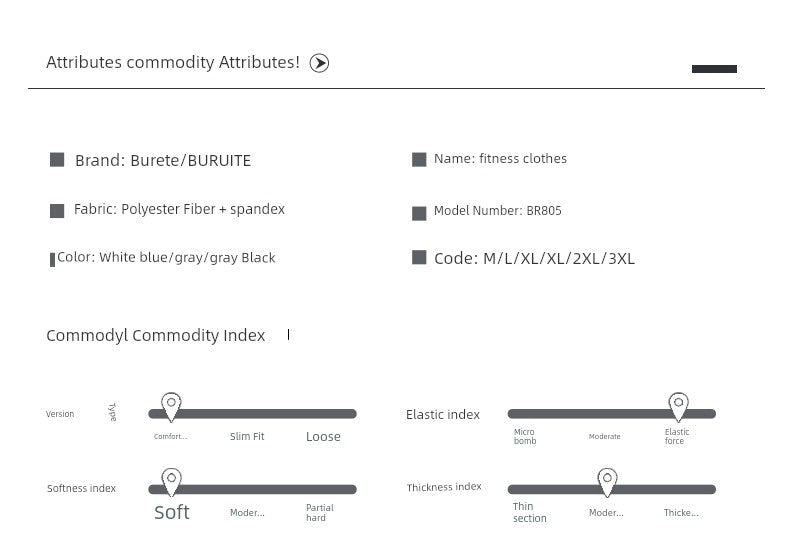Screen dimensions: 790x553
Task: Click the Softness index slider pin marker
Action: (x=171, y=482)
